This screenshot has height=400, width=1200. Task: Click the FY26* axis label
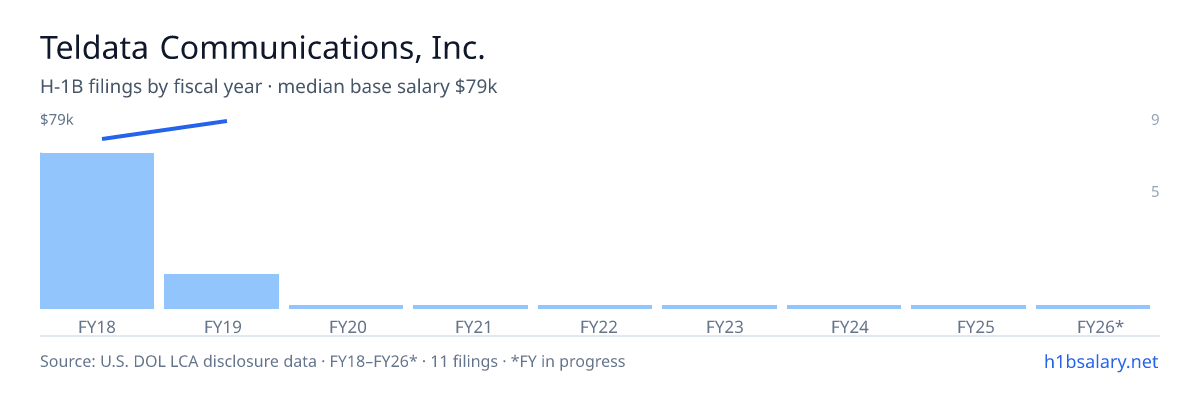[1100, 326]
